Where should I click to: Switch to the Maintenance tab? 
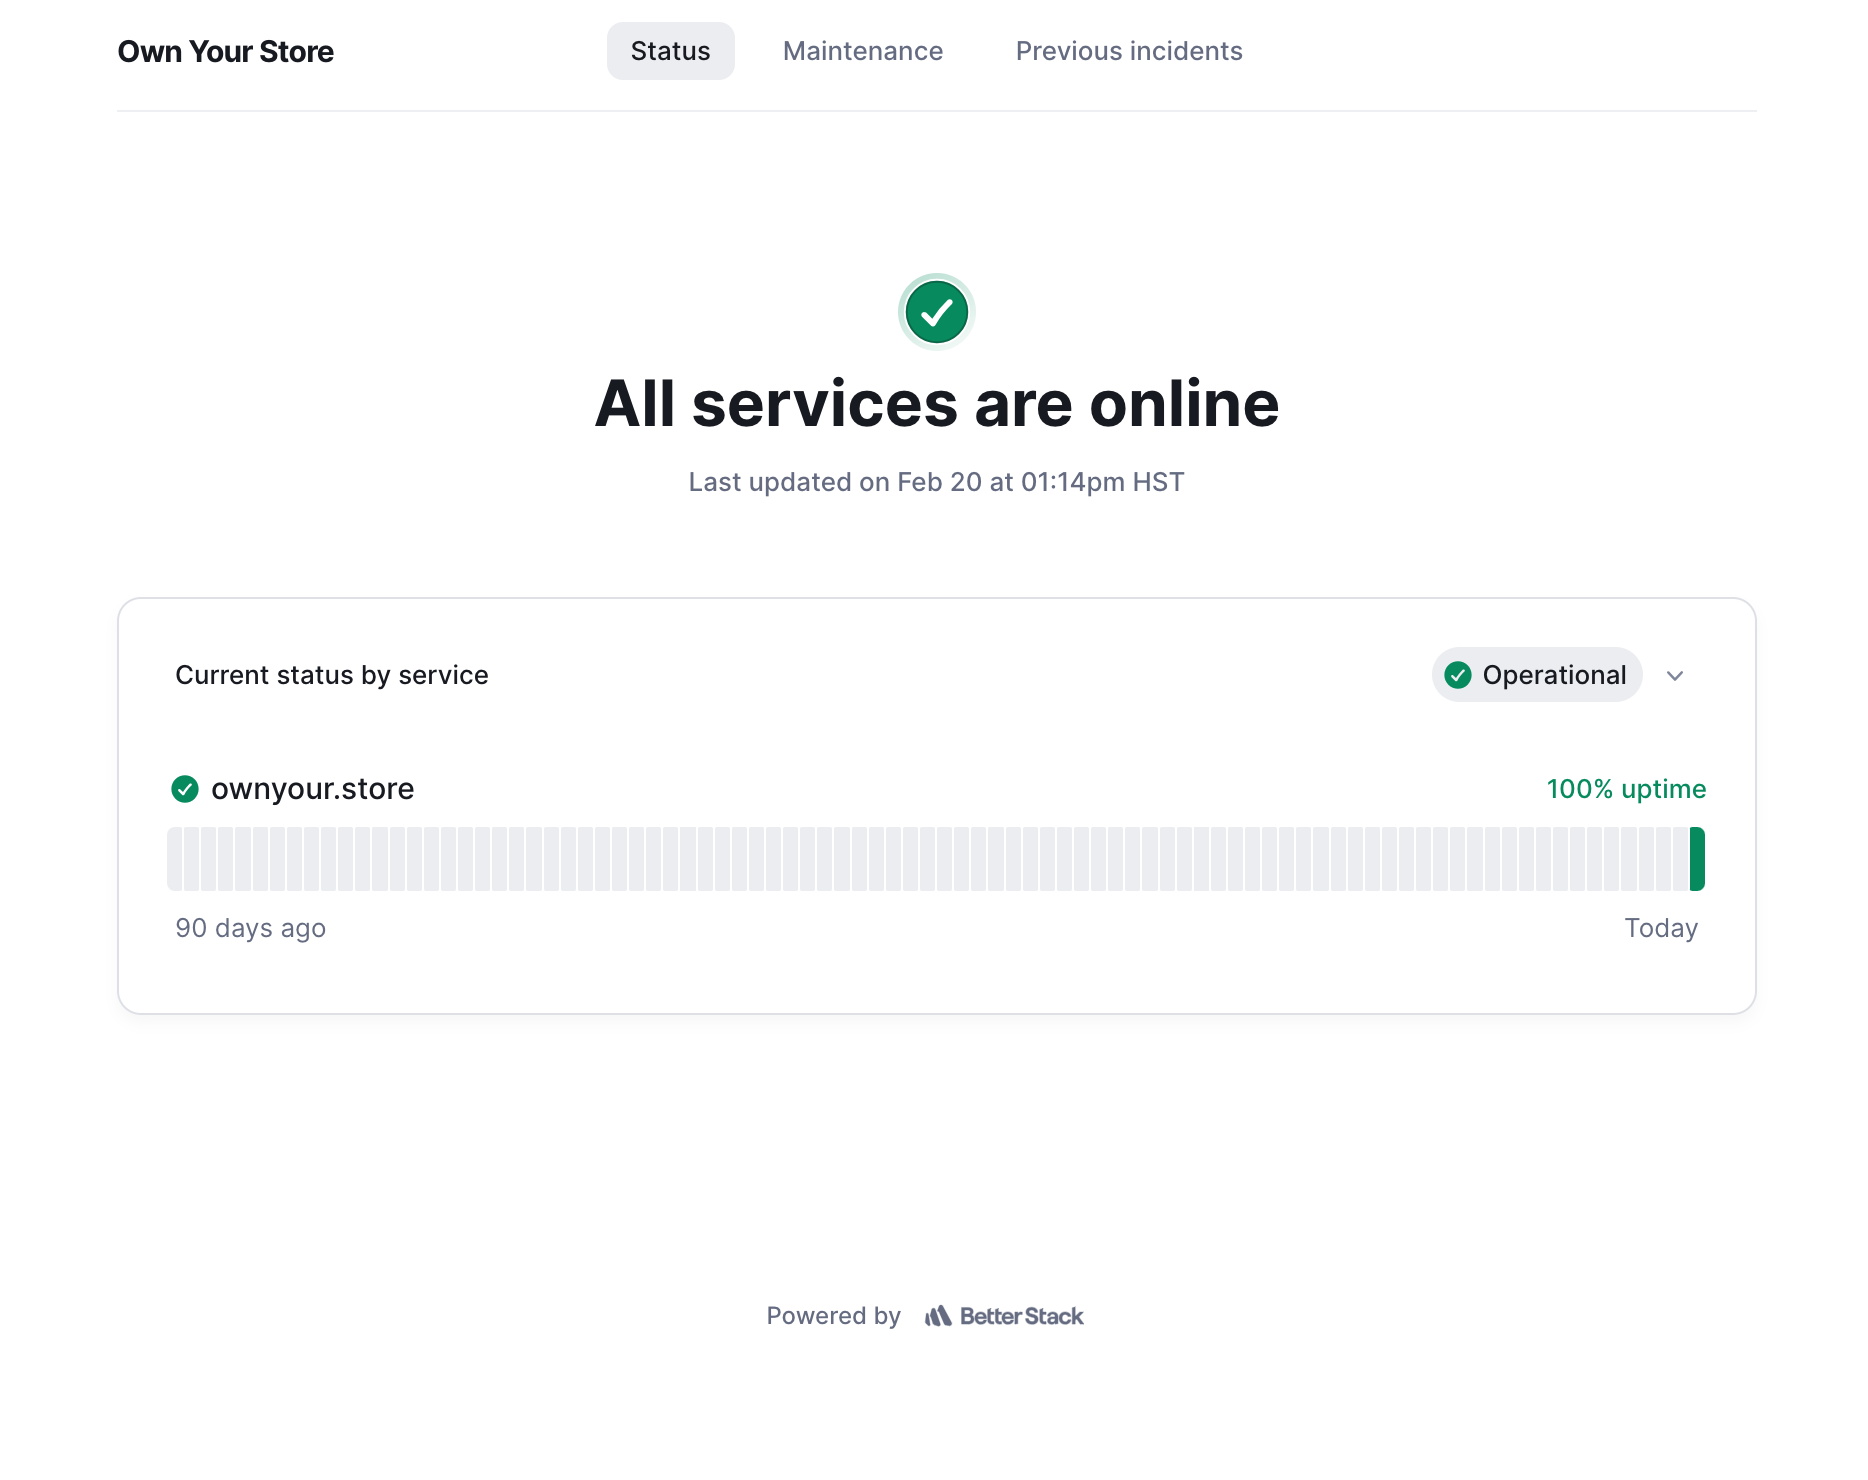pos(862,51)
